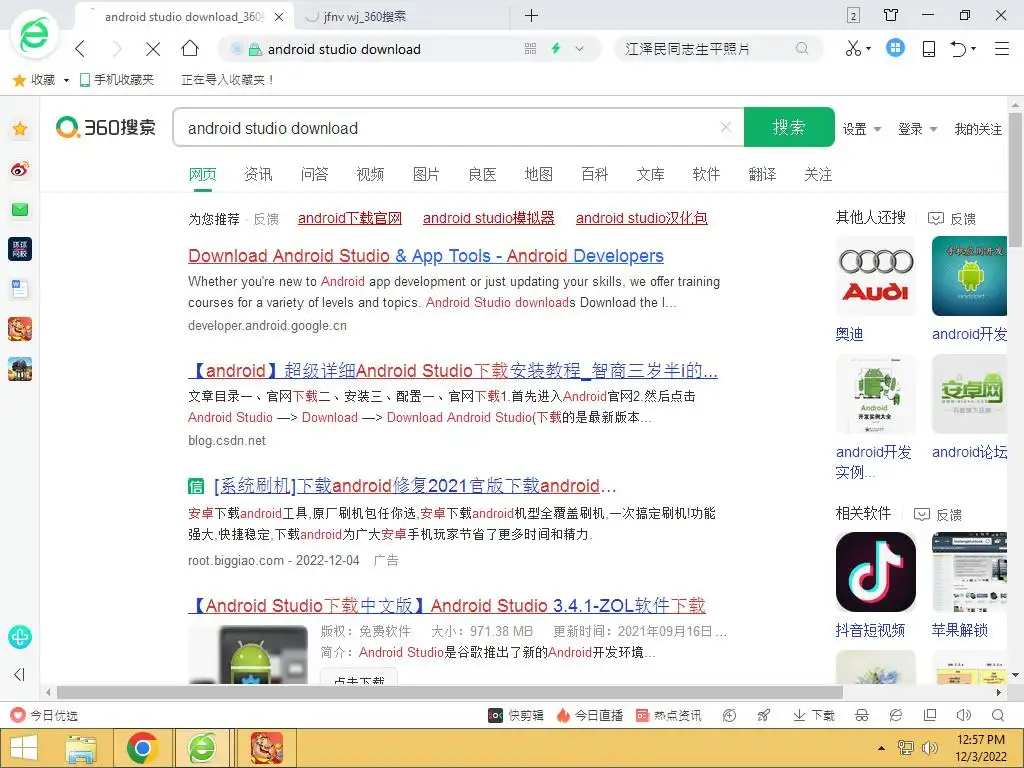Expand the 收藏 favorites dropdown arrow
Image resolution: width=1024 pixels, height=768 pixels.
tap(66, 80)
